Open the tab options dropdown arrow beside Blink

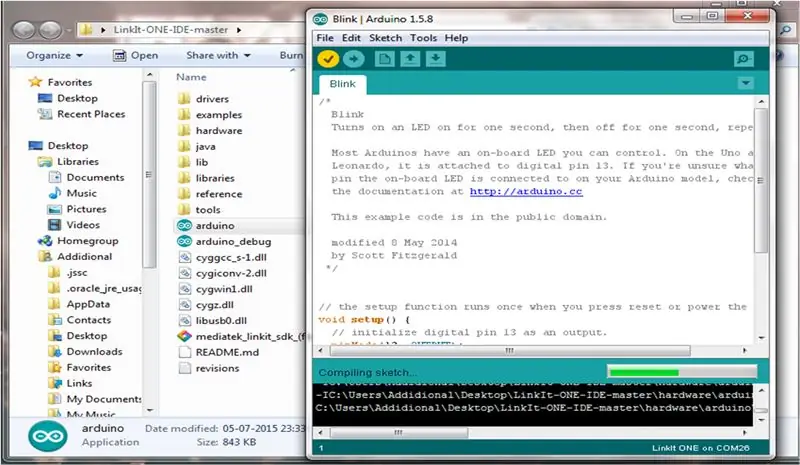click(746, 83)
